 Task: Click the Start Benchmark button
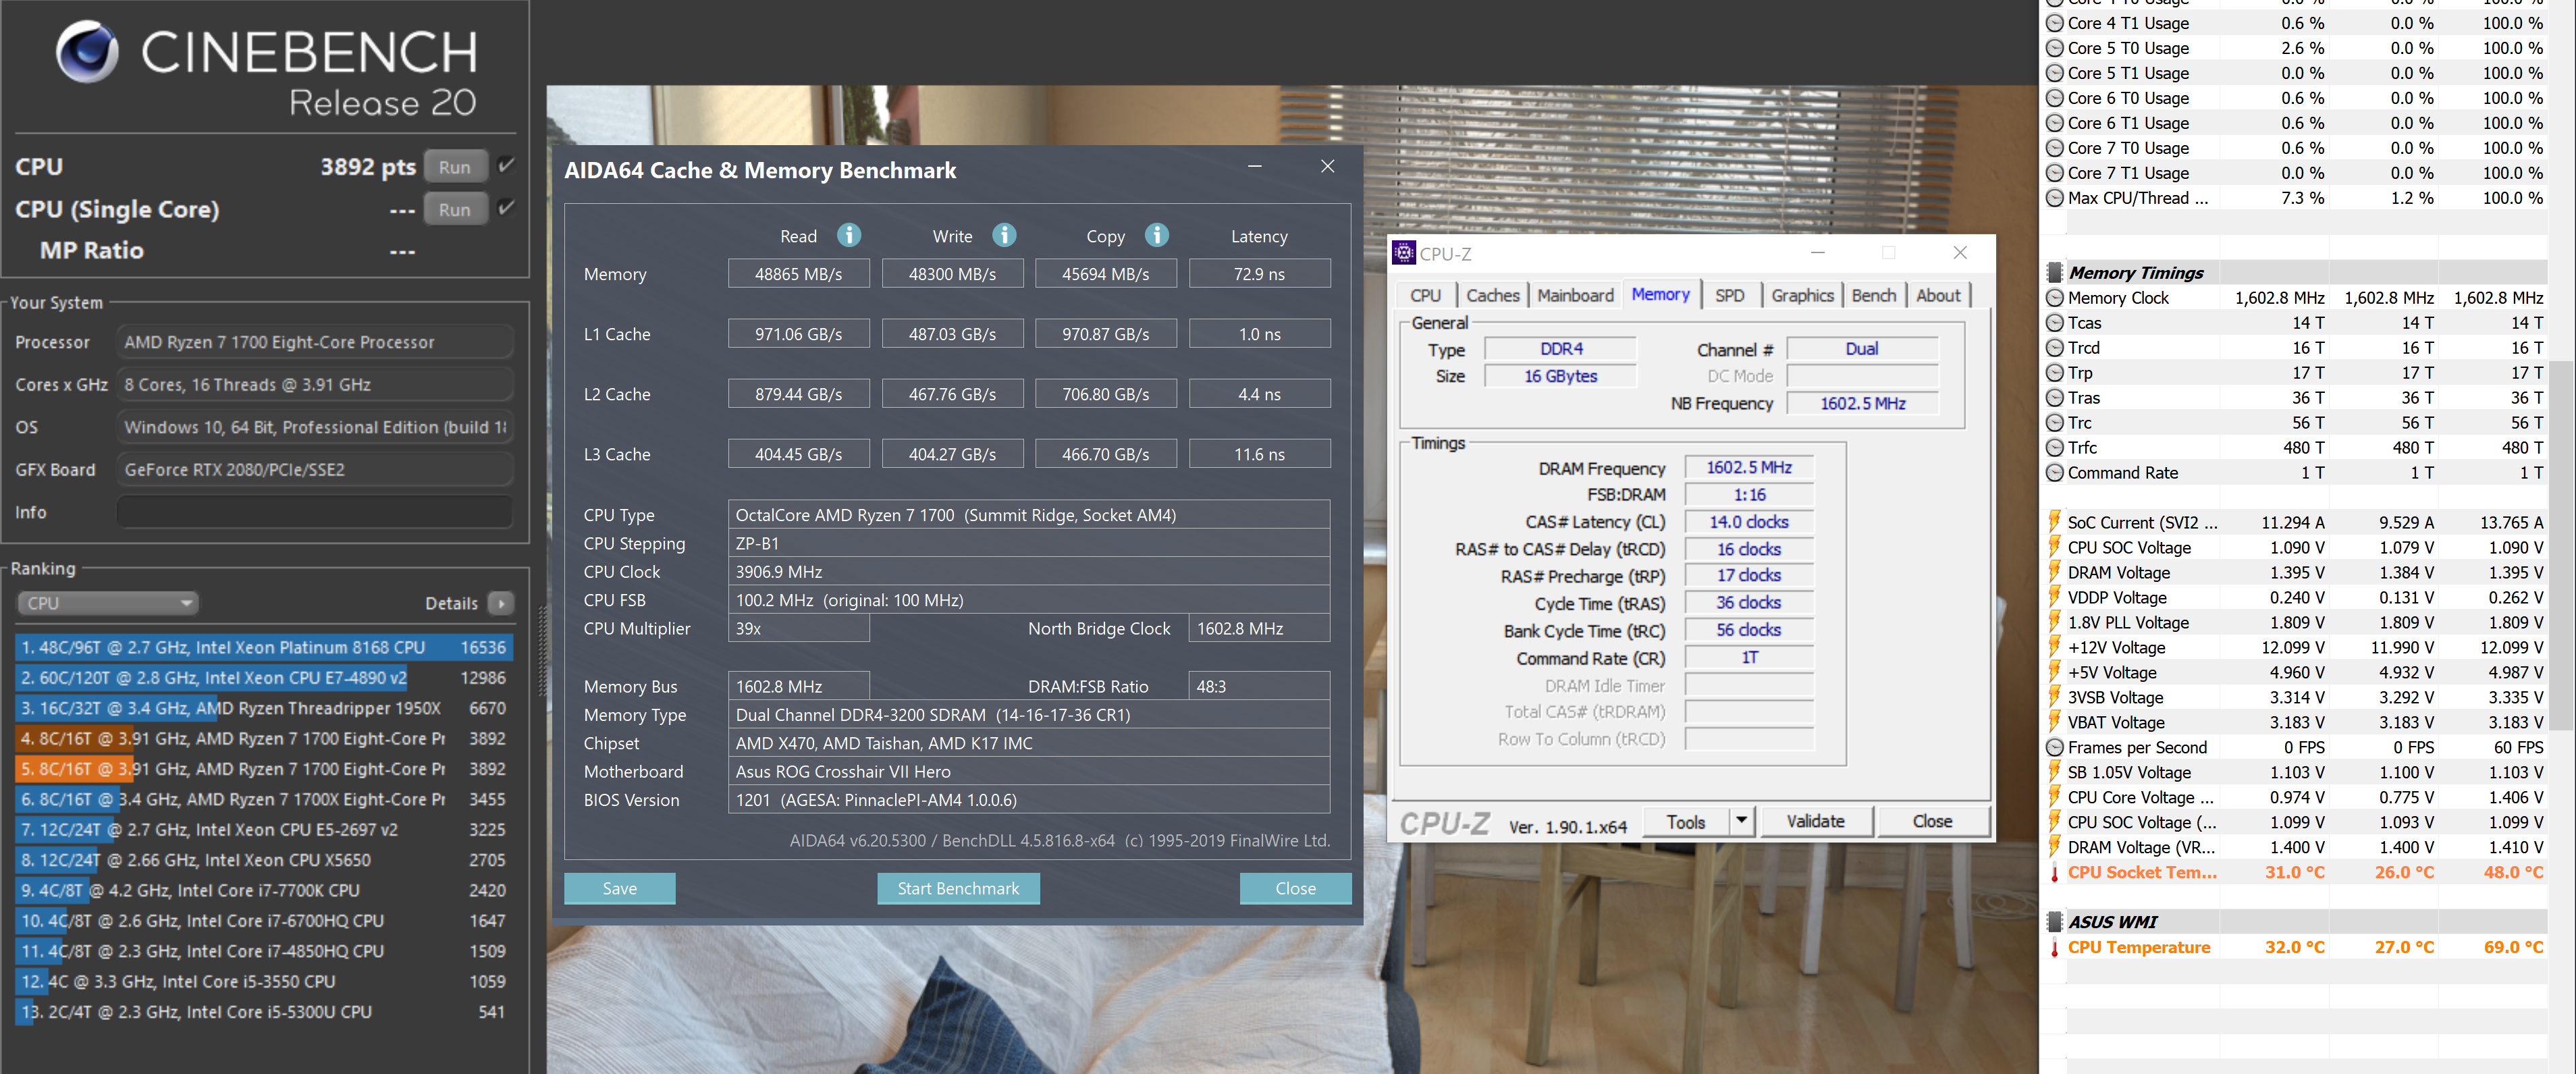pos(957,888)
